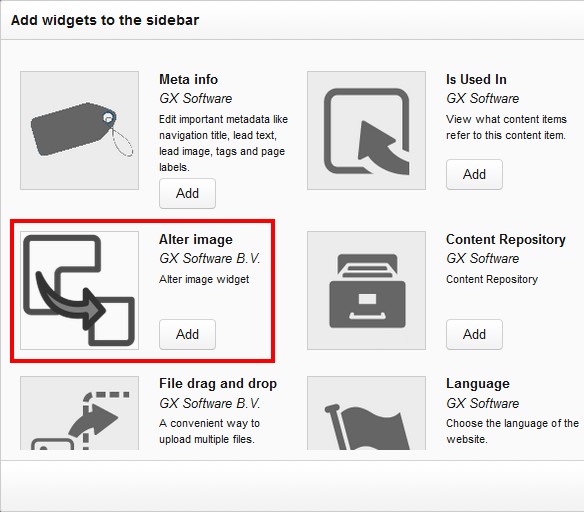Click the Add widgets to the sidebar header
The width and height of the screenshot is (584, 512).
pos(105,20)
